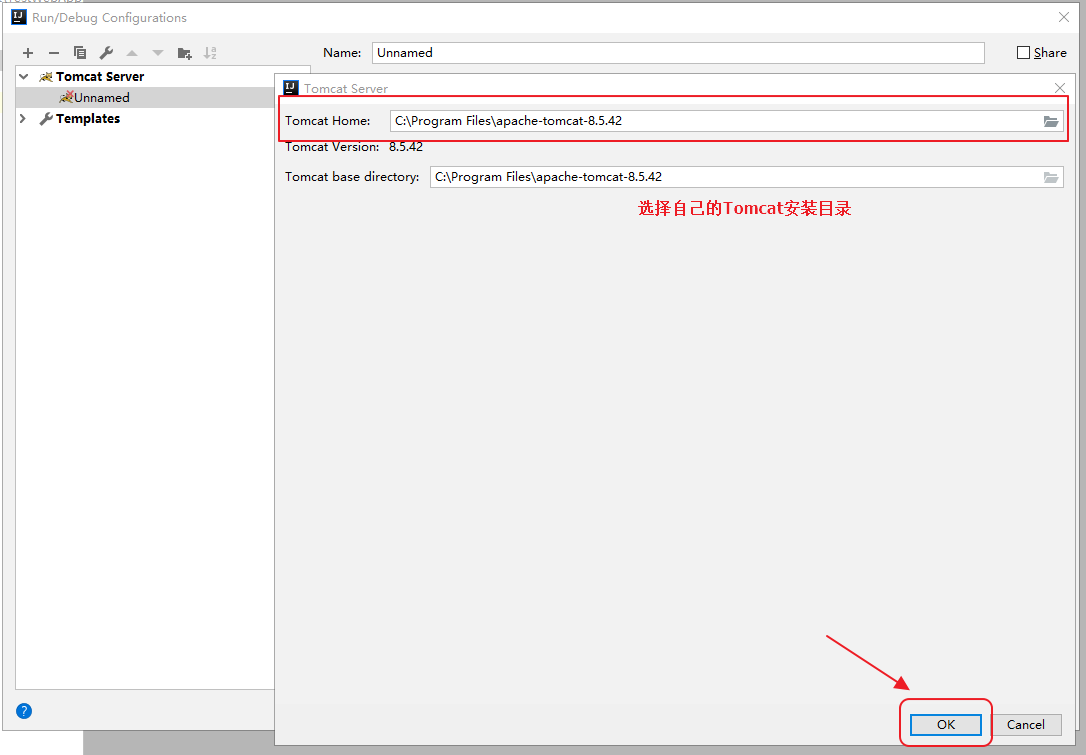
Task: Open edit templates wrench in toolbar
Action: (106, 53)
